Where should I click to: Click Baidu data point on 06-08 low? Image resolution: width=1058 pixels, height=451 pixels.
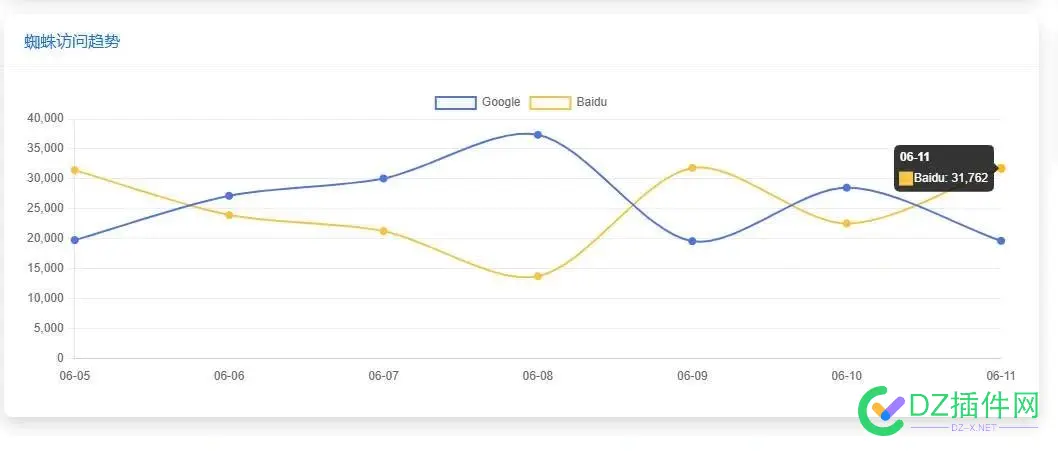click(538, 276)
